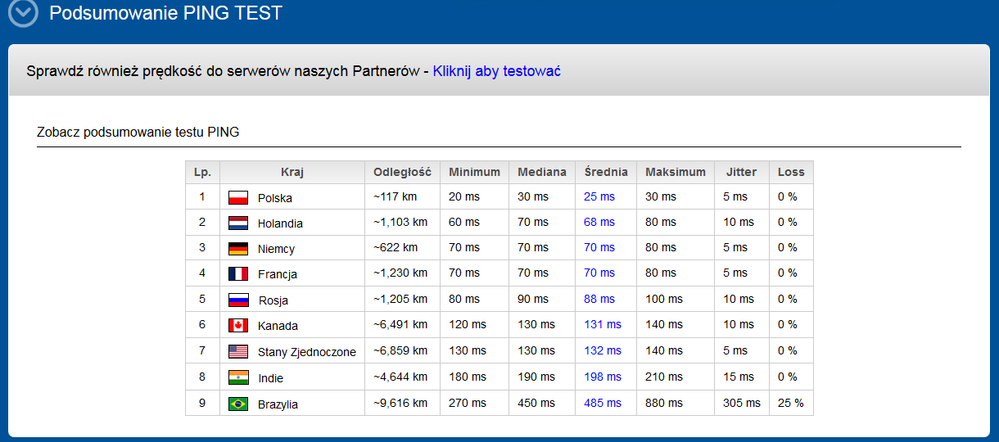Viewport: 999px width, 442px height.
Task: Click the Niemcy flag icon
Action: [238, 249]
